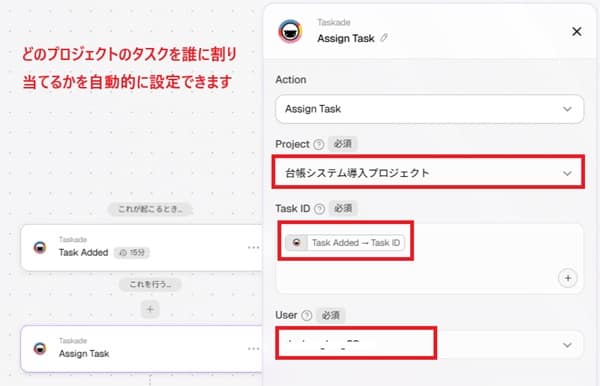Screen dimensions: 600x386
Task: Show help for the Task ID field
Action: (319, 209)
